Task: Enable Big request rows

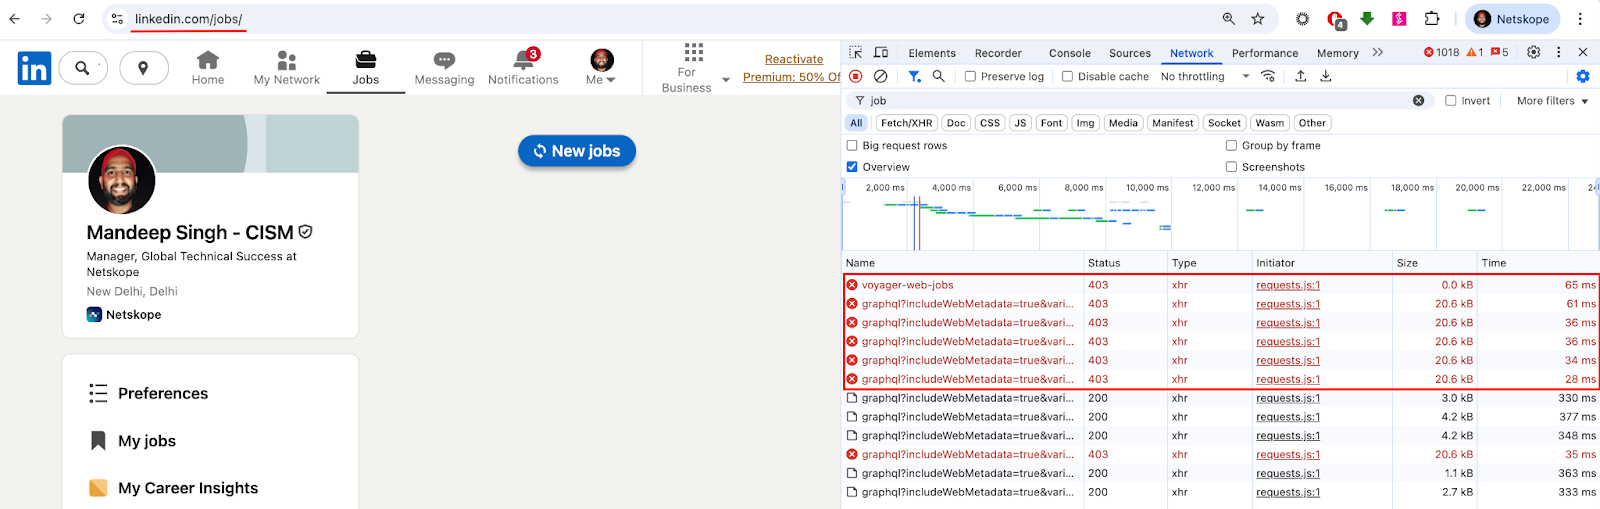Action: [x=852, y=145]
